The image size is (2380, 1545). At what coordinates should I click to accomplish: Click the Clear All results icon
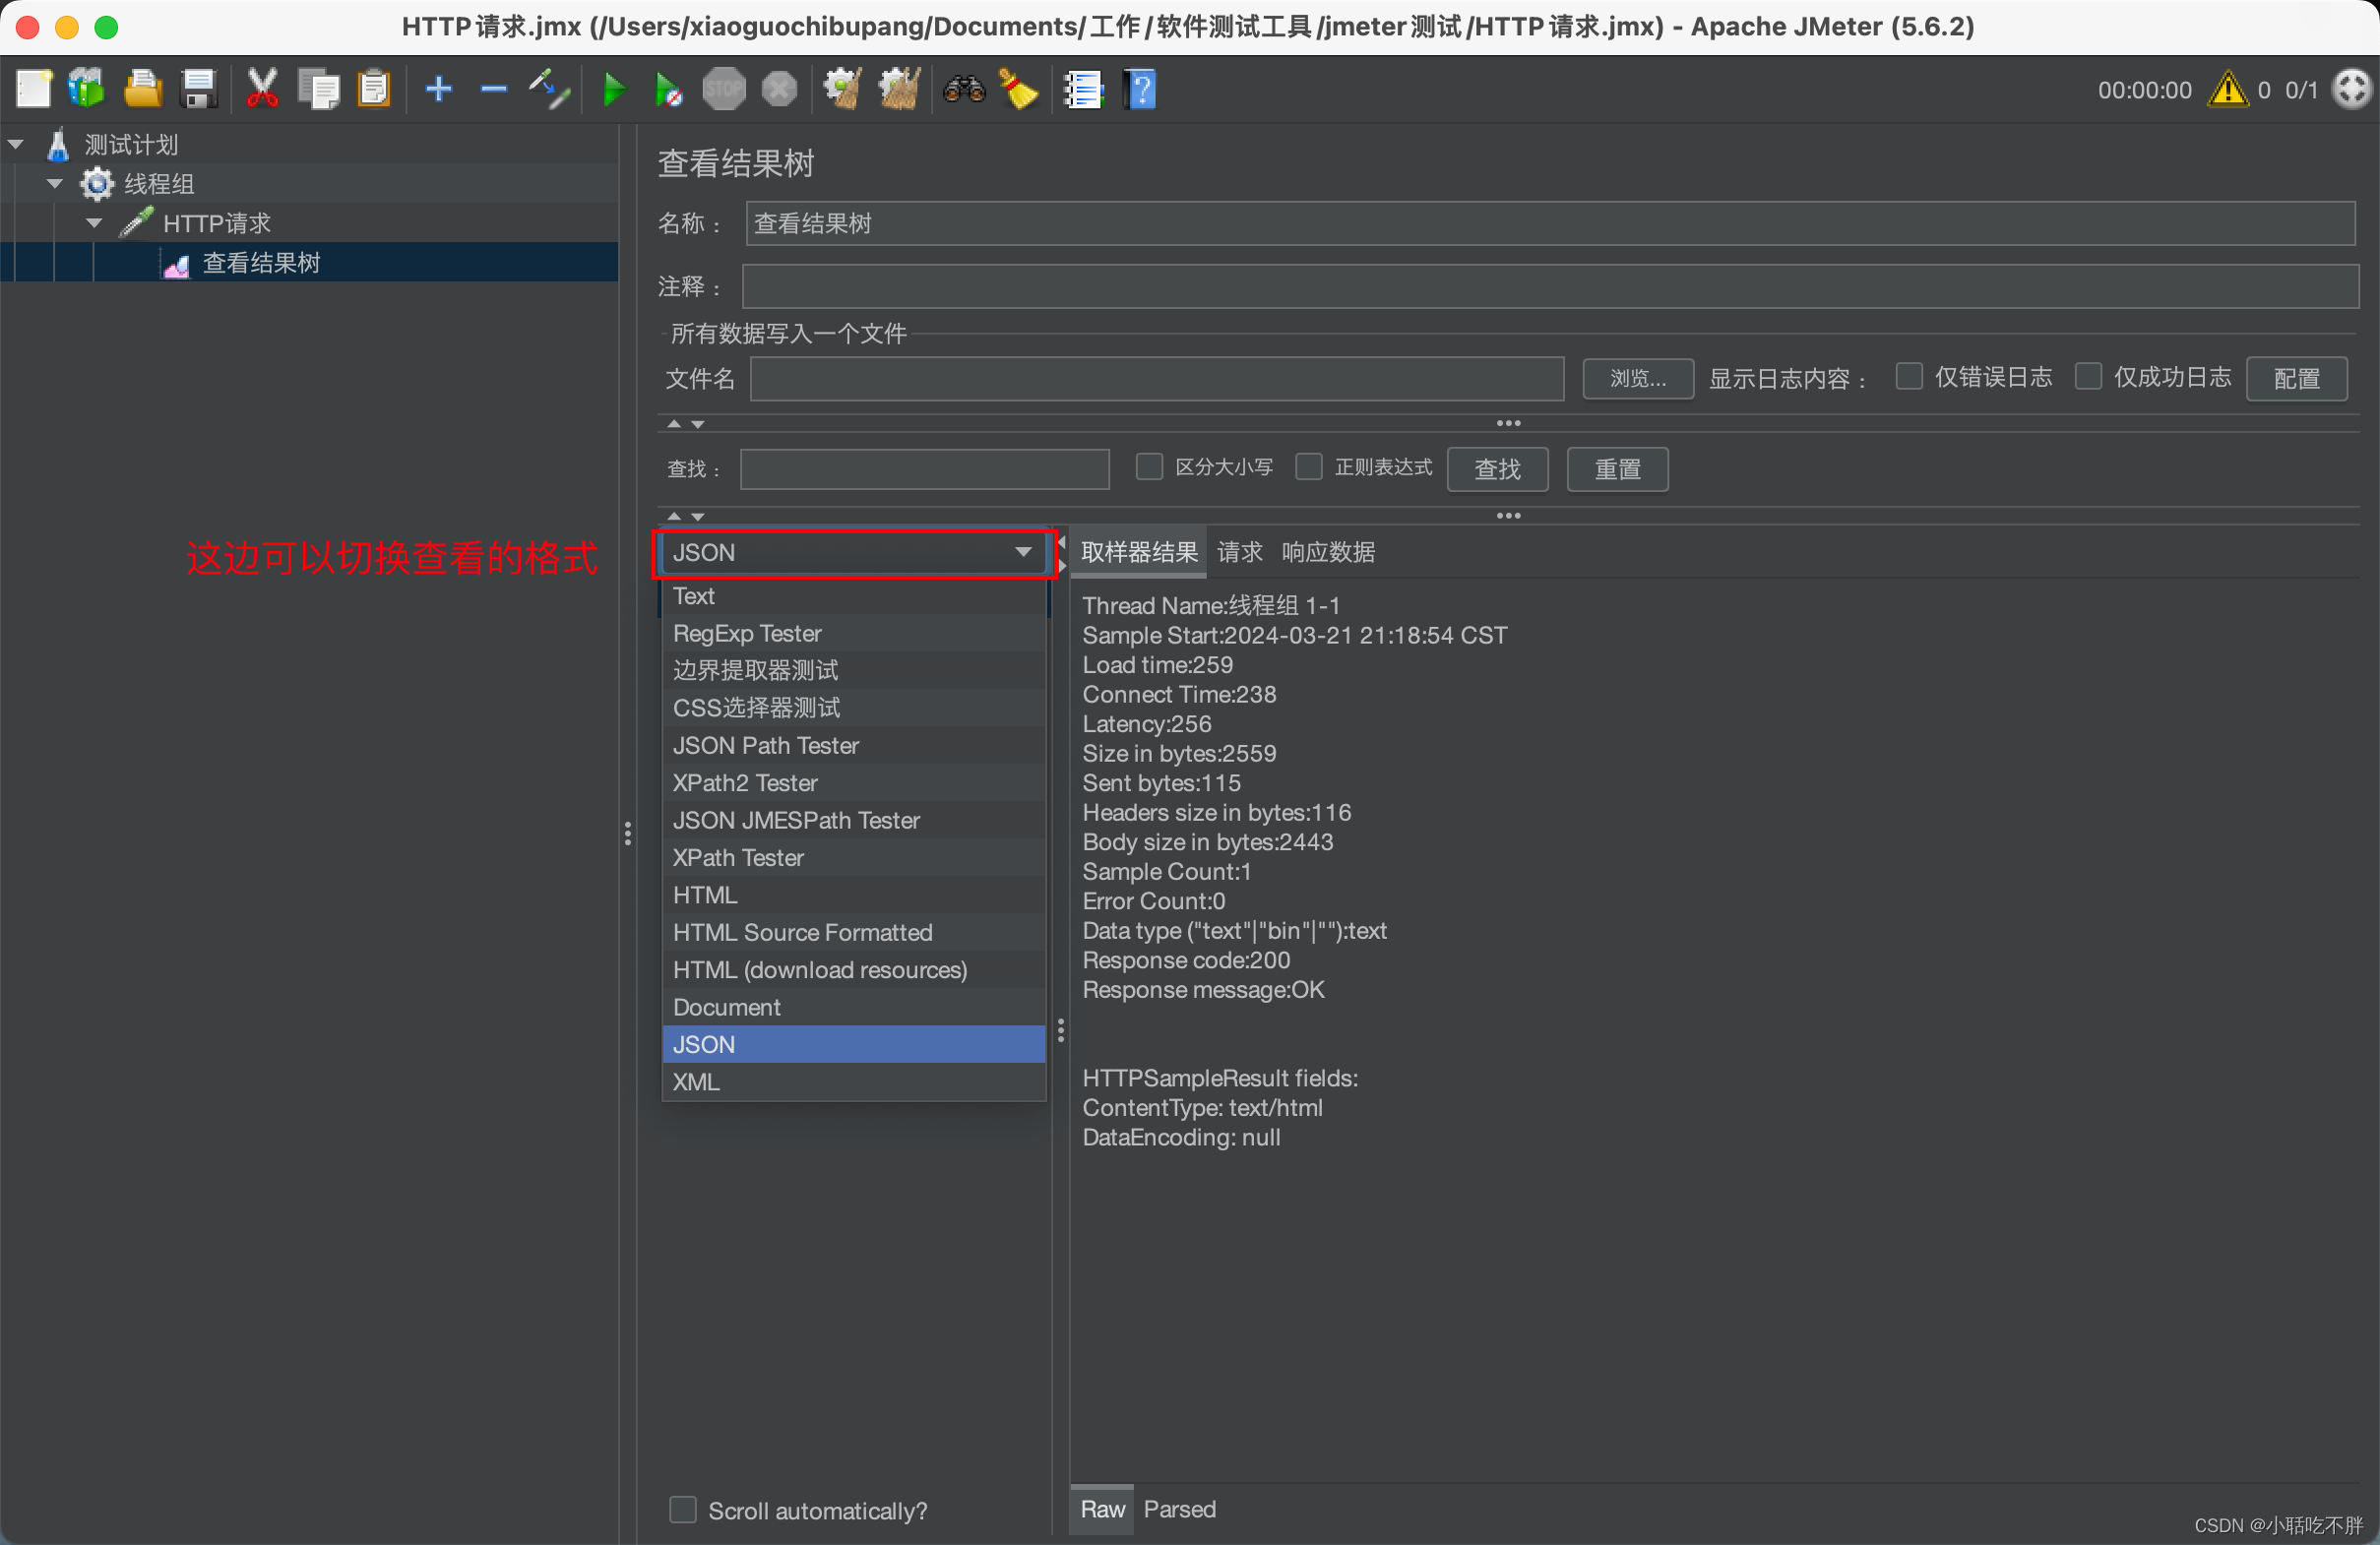point(899,90)
